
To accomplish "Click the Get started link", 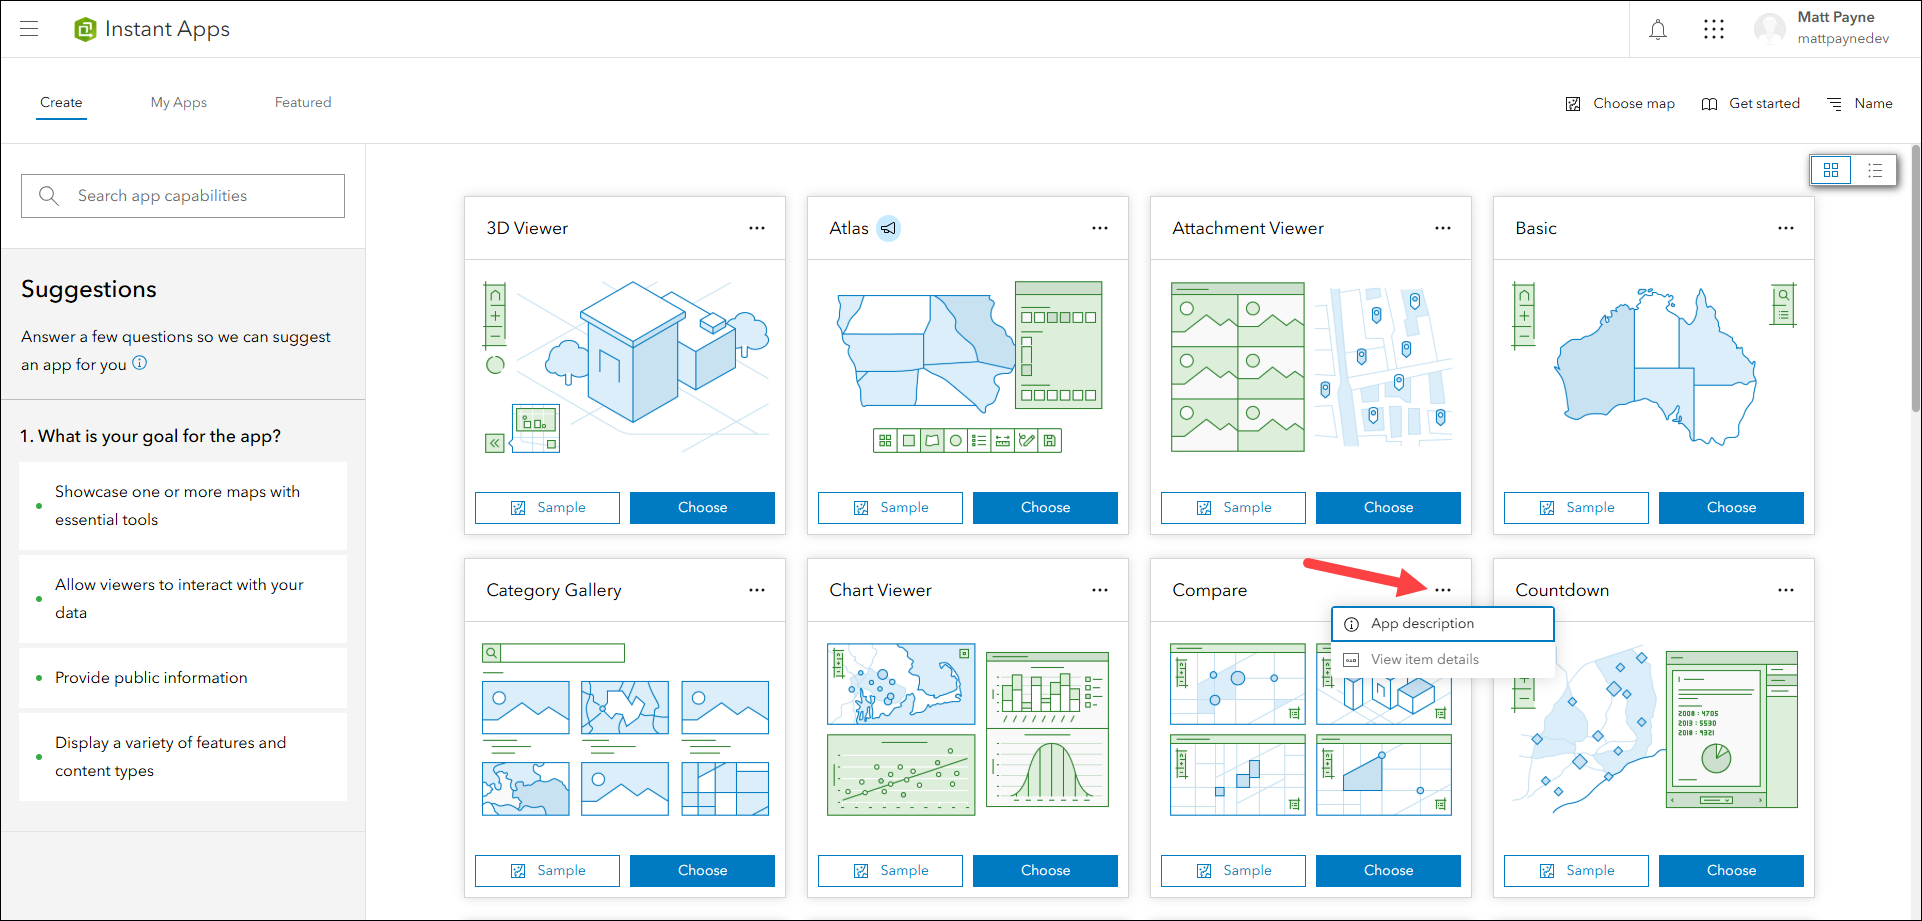I will [1751, 103].
